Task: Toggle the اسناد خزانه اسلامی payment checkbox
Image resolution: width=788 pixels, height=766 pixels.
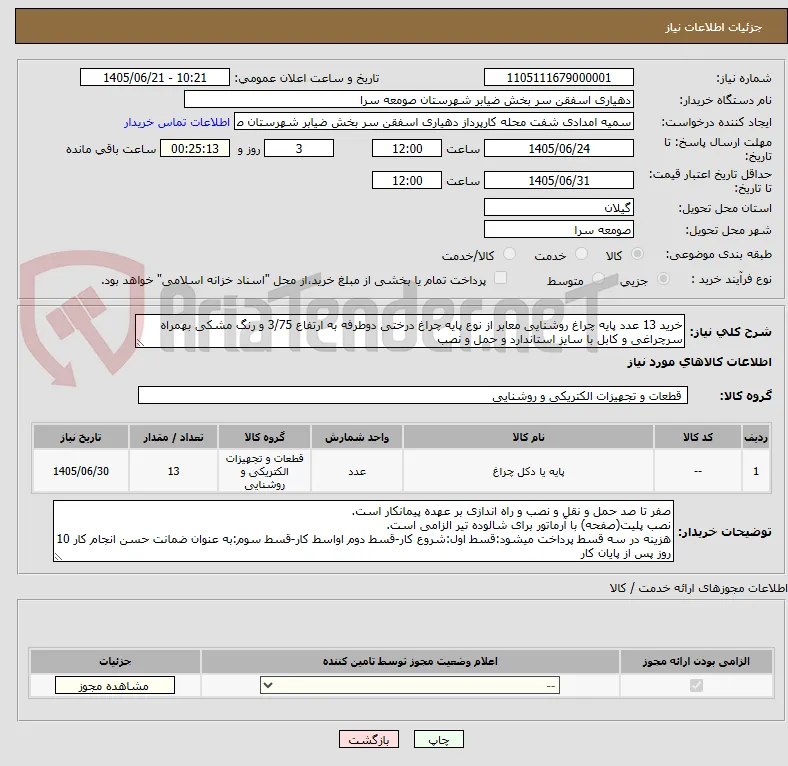Action: [501, 278]
